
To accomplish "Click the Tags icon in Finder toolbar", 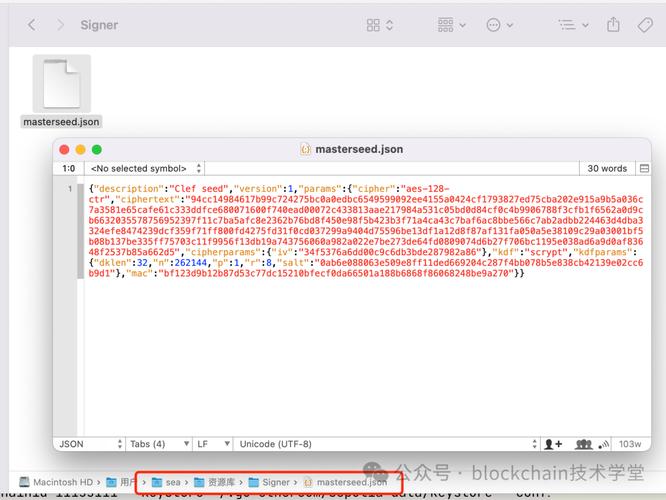I will [x=645, y=25].
